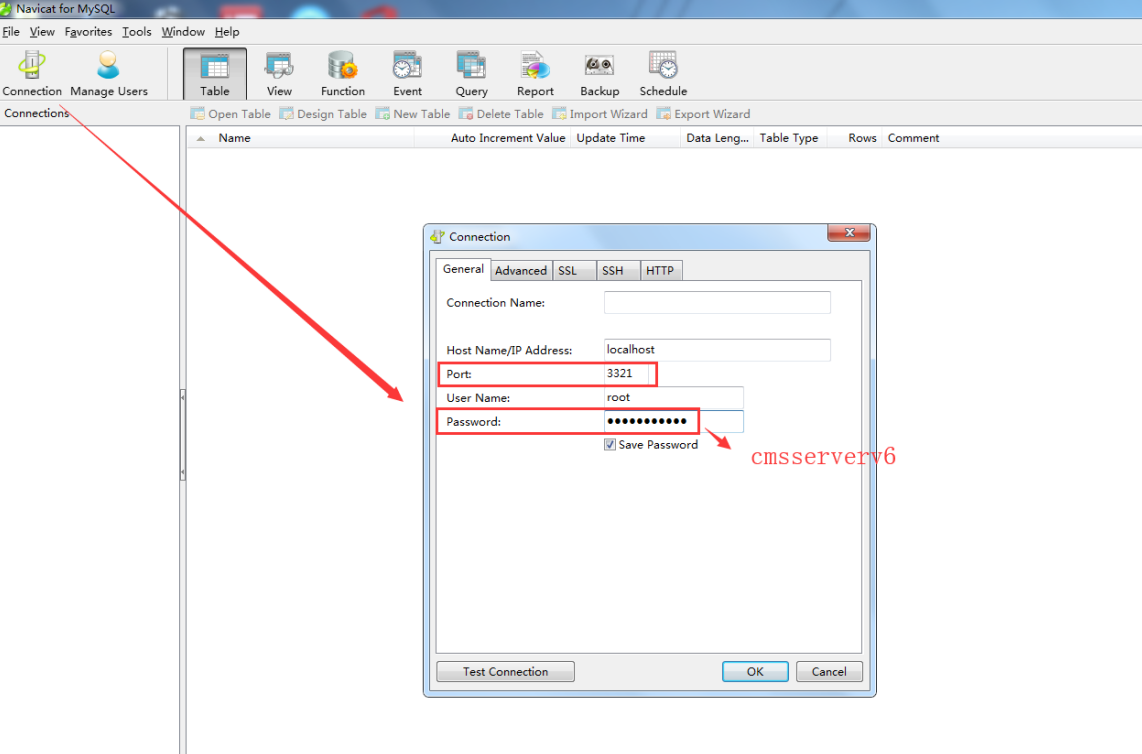
Task: Click the Host Name/IP Address field
Action: click(717, 350)
